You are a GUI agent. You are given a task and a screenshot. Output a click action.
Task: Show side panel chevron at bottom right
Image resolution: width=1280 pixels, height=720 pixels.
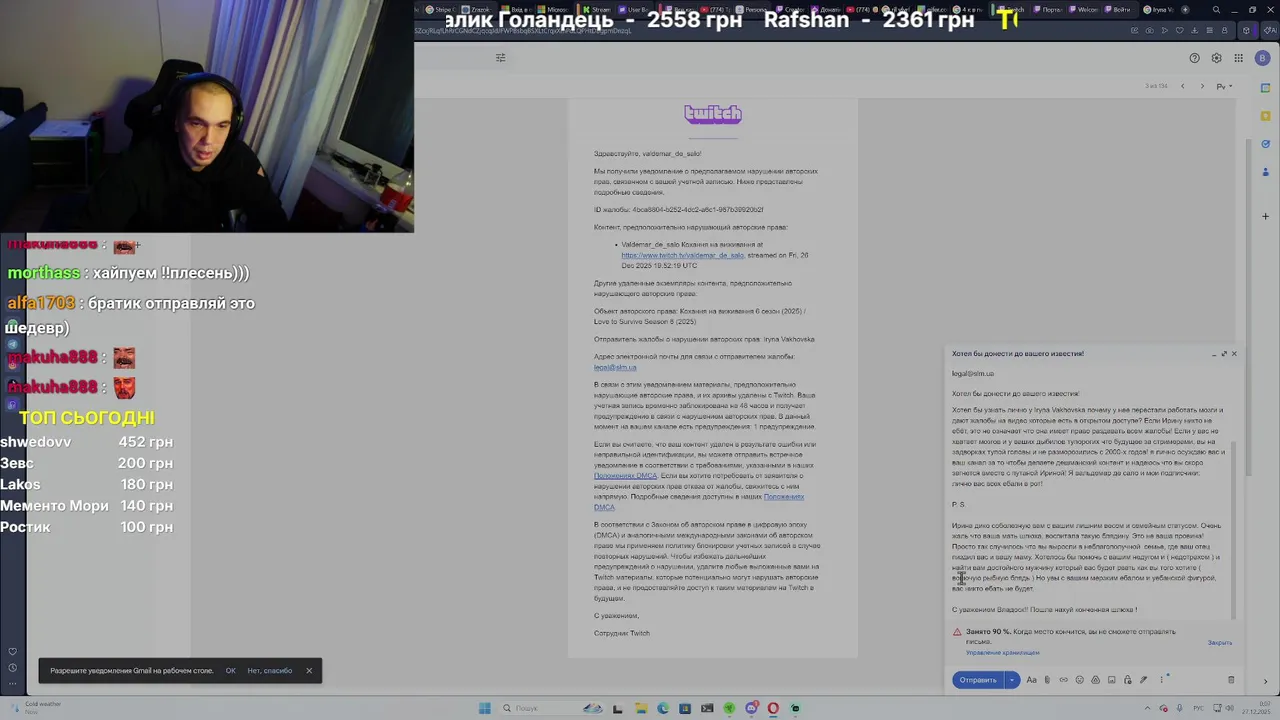(x=1265, y=681)
